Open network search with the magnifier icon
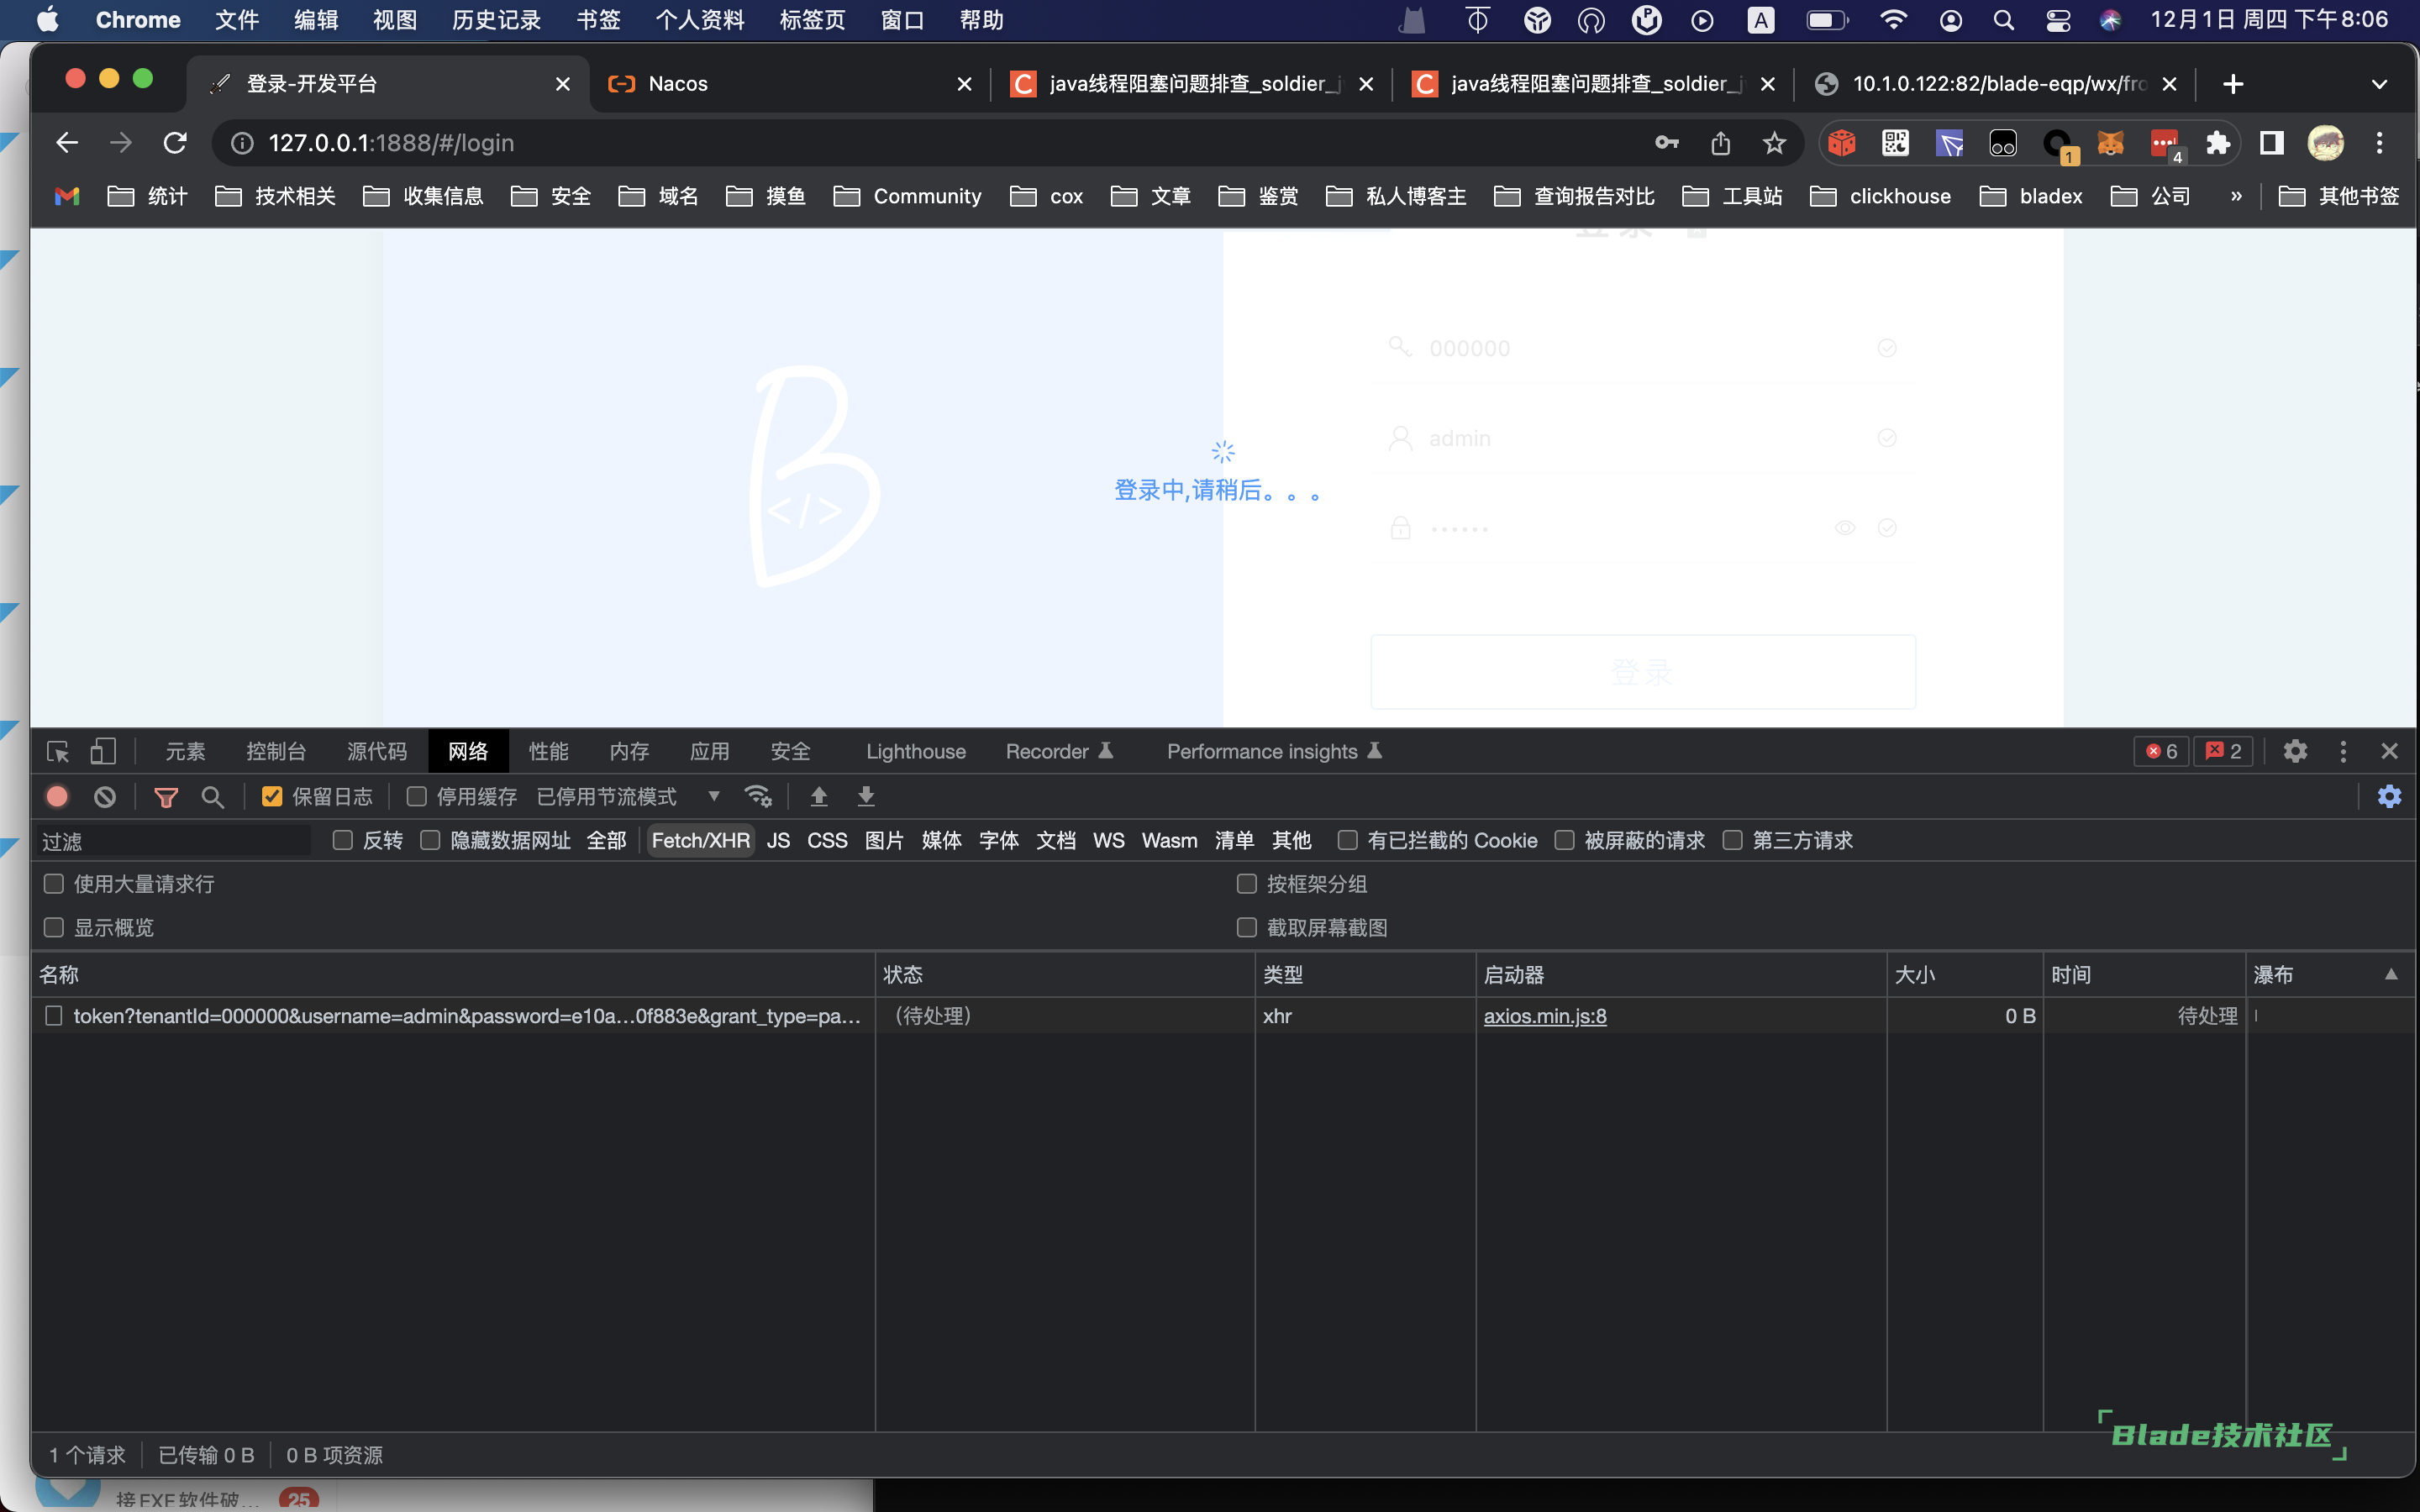 point(212,796)
